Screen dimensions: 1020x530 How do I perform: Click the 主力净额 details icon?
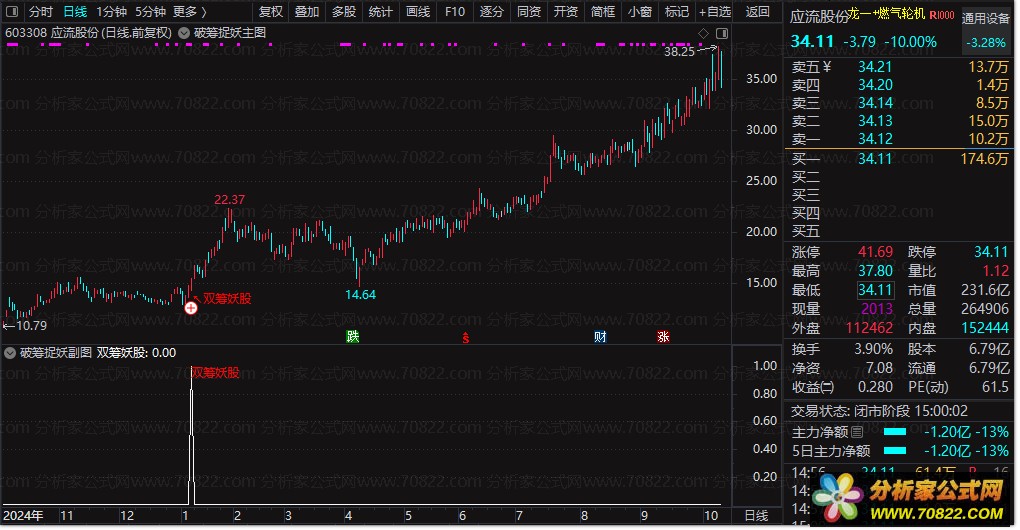857,432
